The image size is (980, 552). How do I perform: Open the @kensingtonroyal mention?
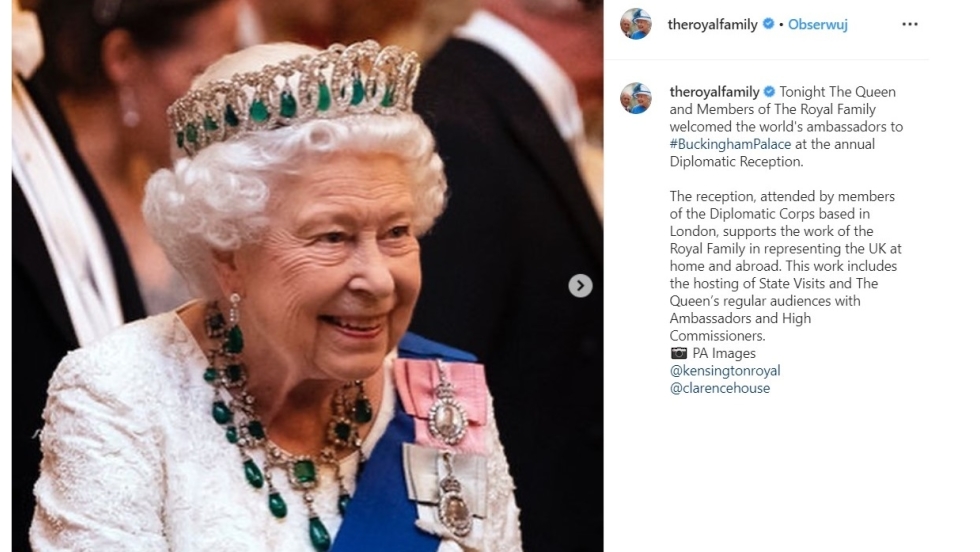(x=724, y=371)
